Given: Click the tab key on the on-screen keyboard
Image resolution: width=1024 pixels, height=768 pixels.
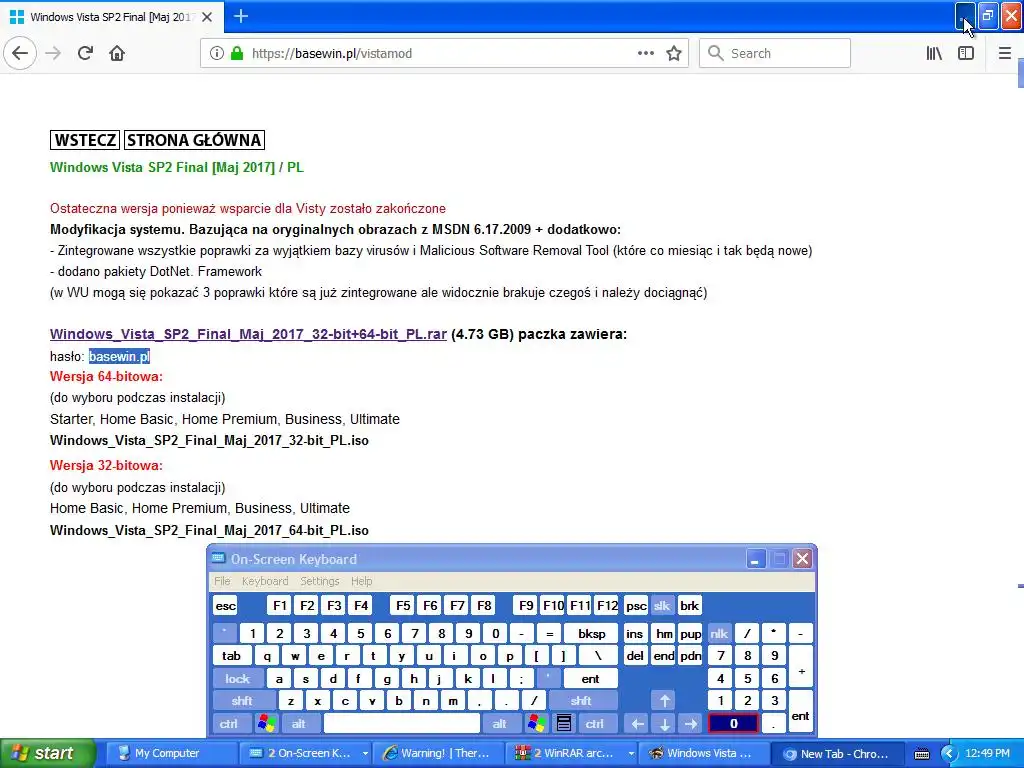Looking at the screenshot, I should tap(231, 656).
